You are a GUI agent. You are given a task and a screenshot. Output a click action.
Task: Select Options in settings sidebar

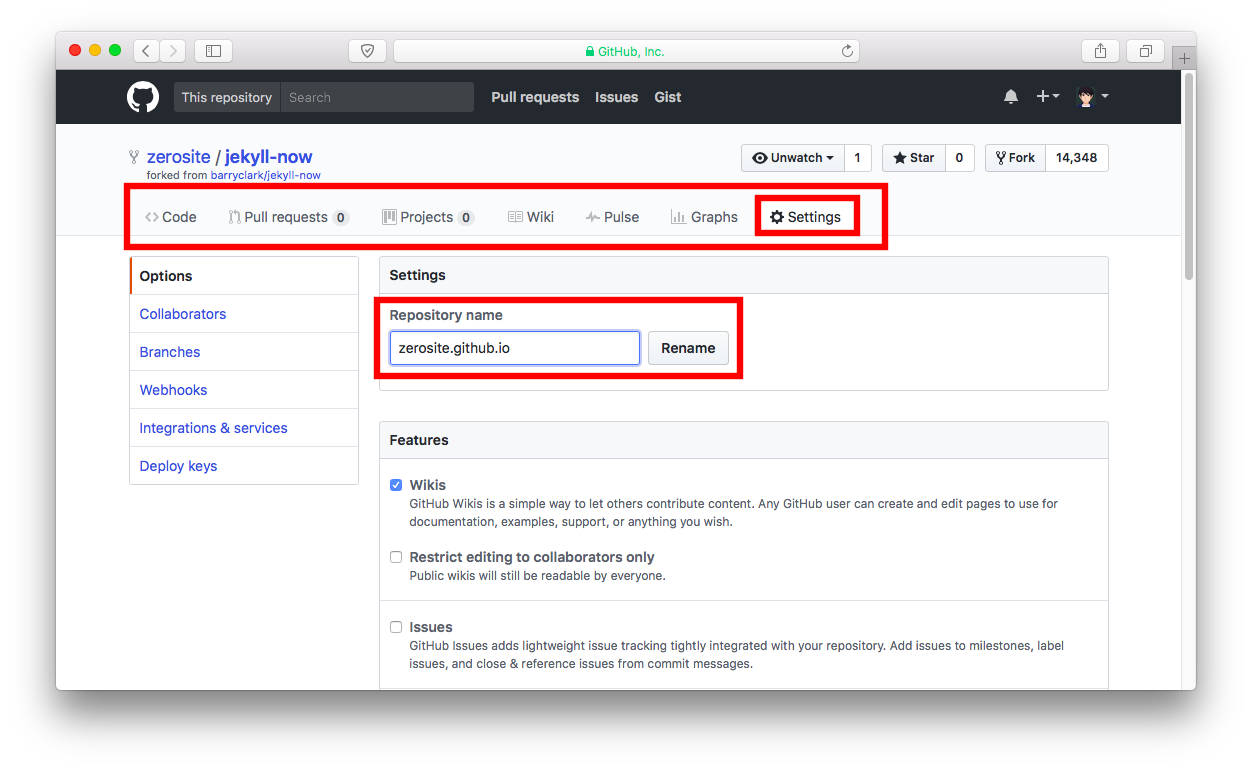244,276
